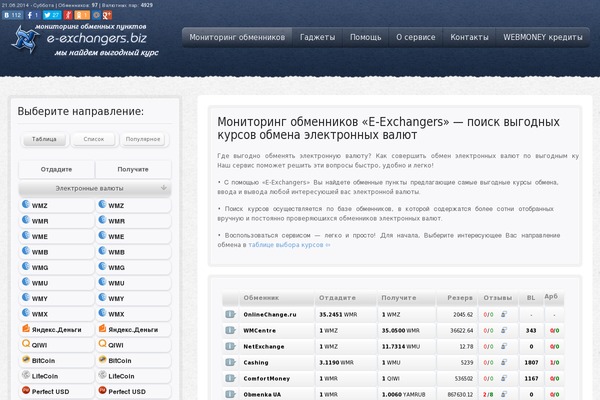The height and width of the screenshot is (400, 600).
Task: Switch to the Таблица view tab
Action: coord(44,139)
